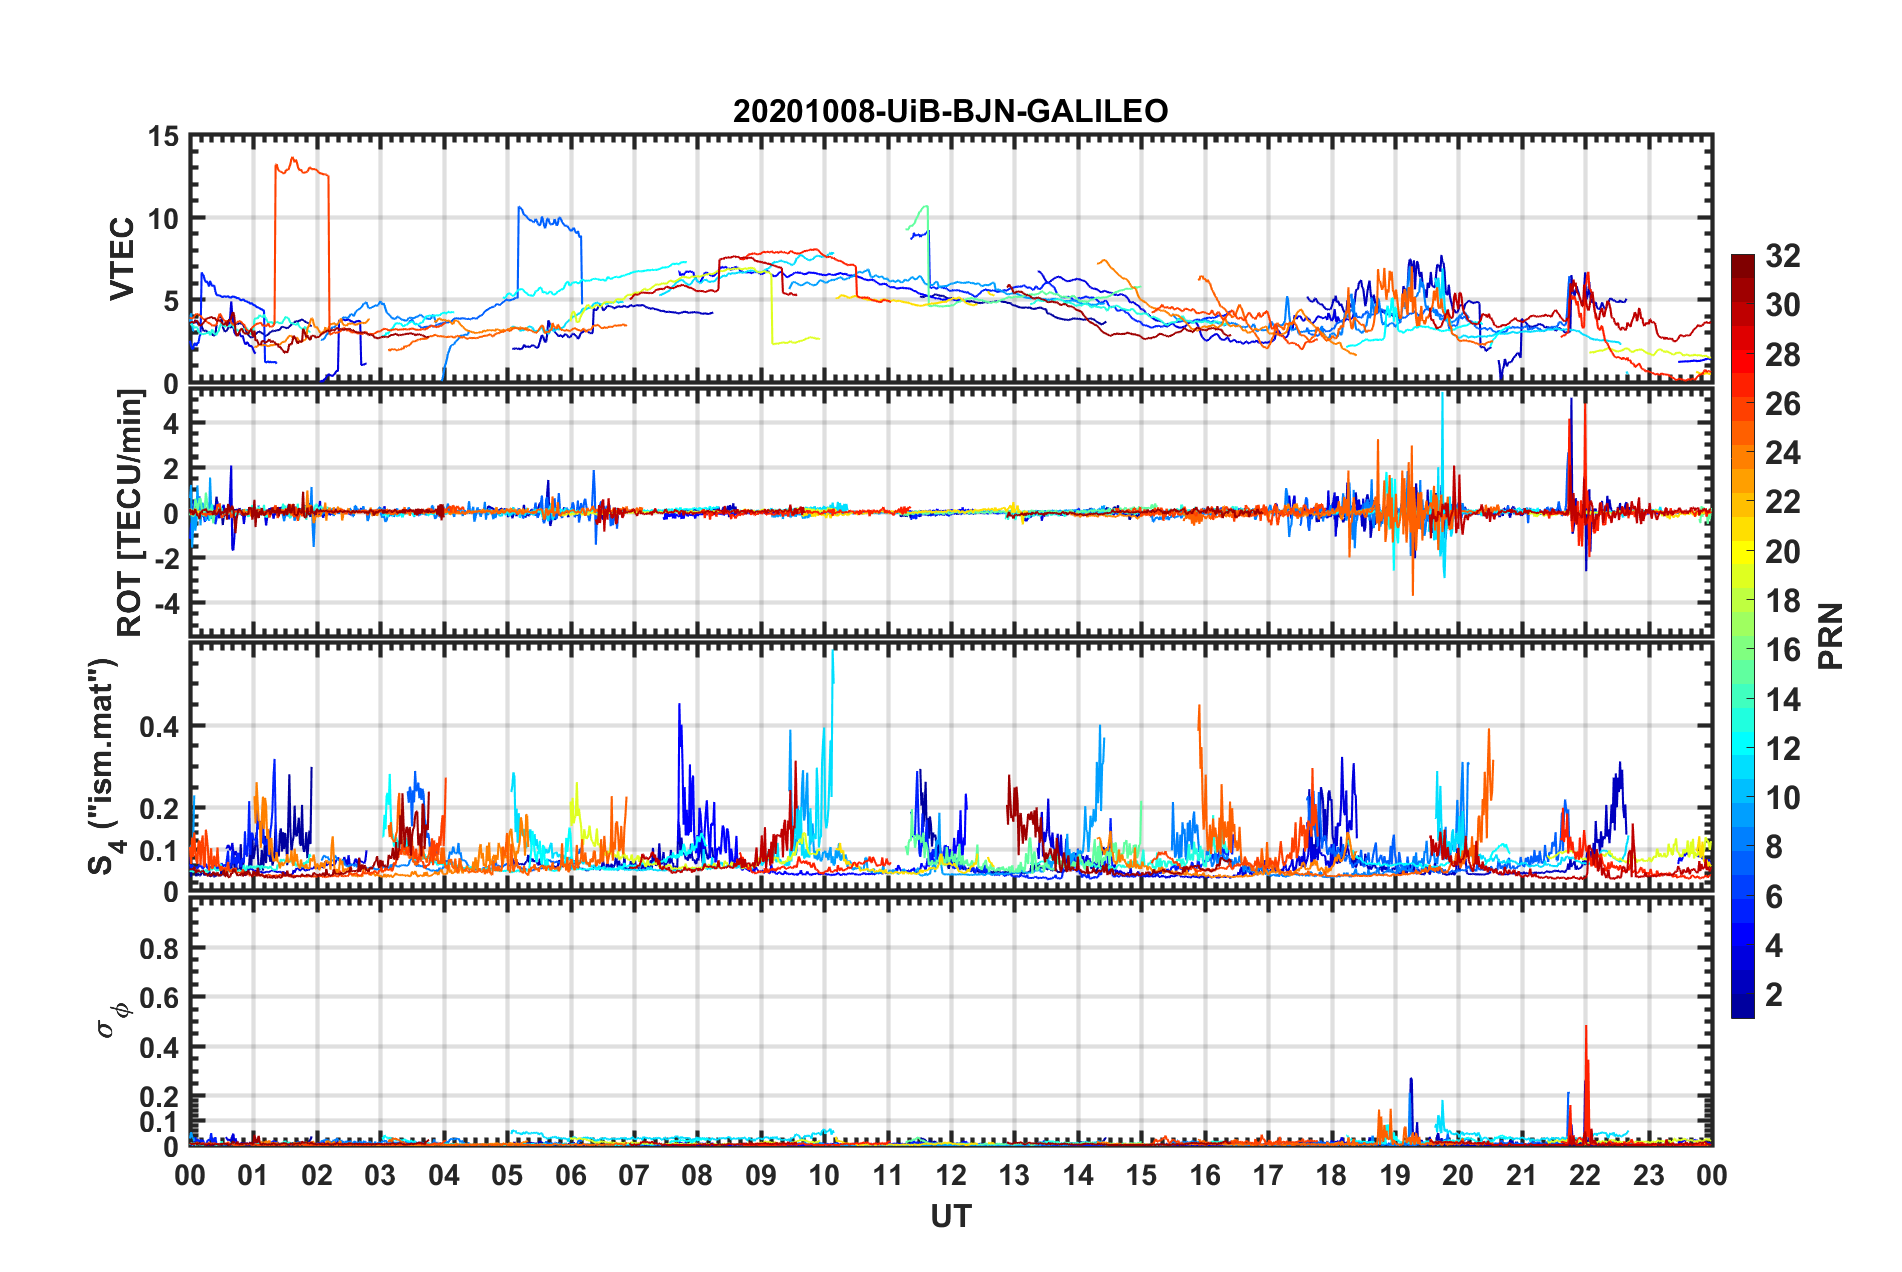Click the VTEC axis tick label 5

coord(171,302)
